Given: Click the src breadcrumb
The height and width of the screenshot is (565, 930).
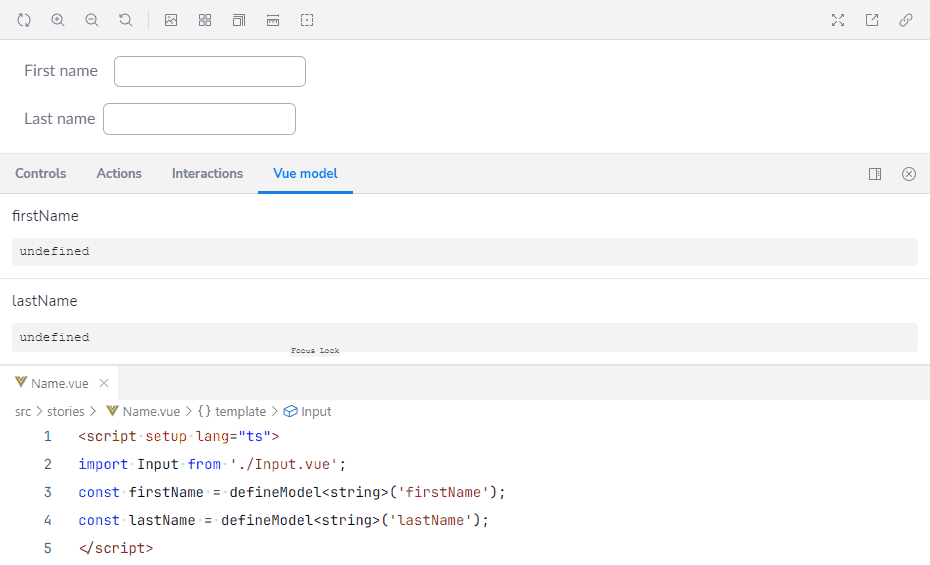Looking at the screenshot, I should (x=23, y=411).
